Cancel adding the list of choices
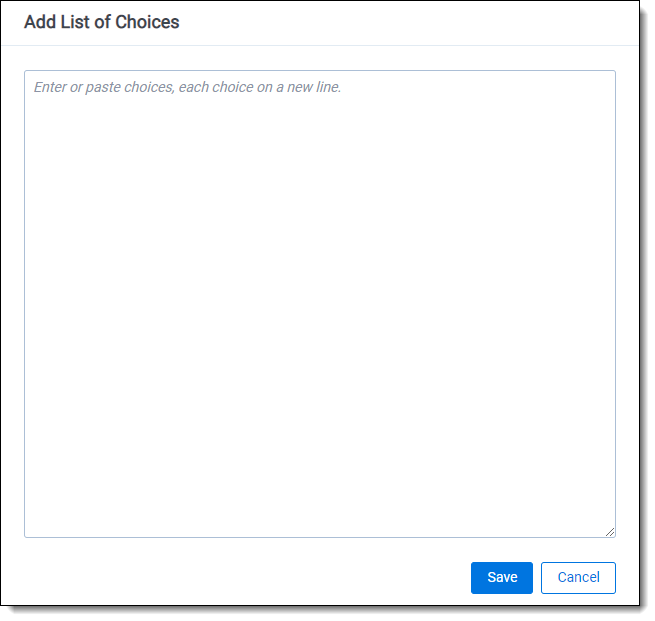This screenshot has height=621, width=655. pos(578,577)
